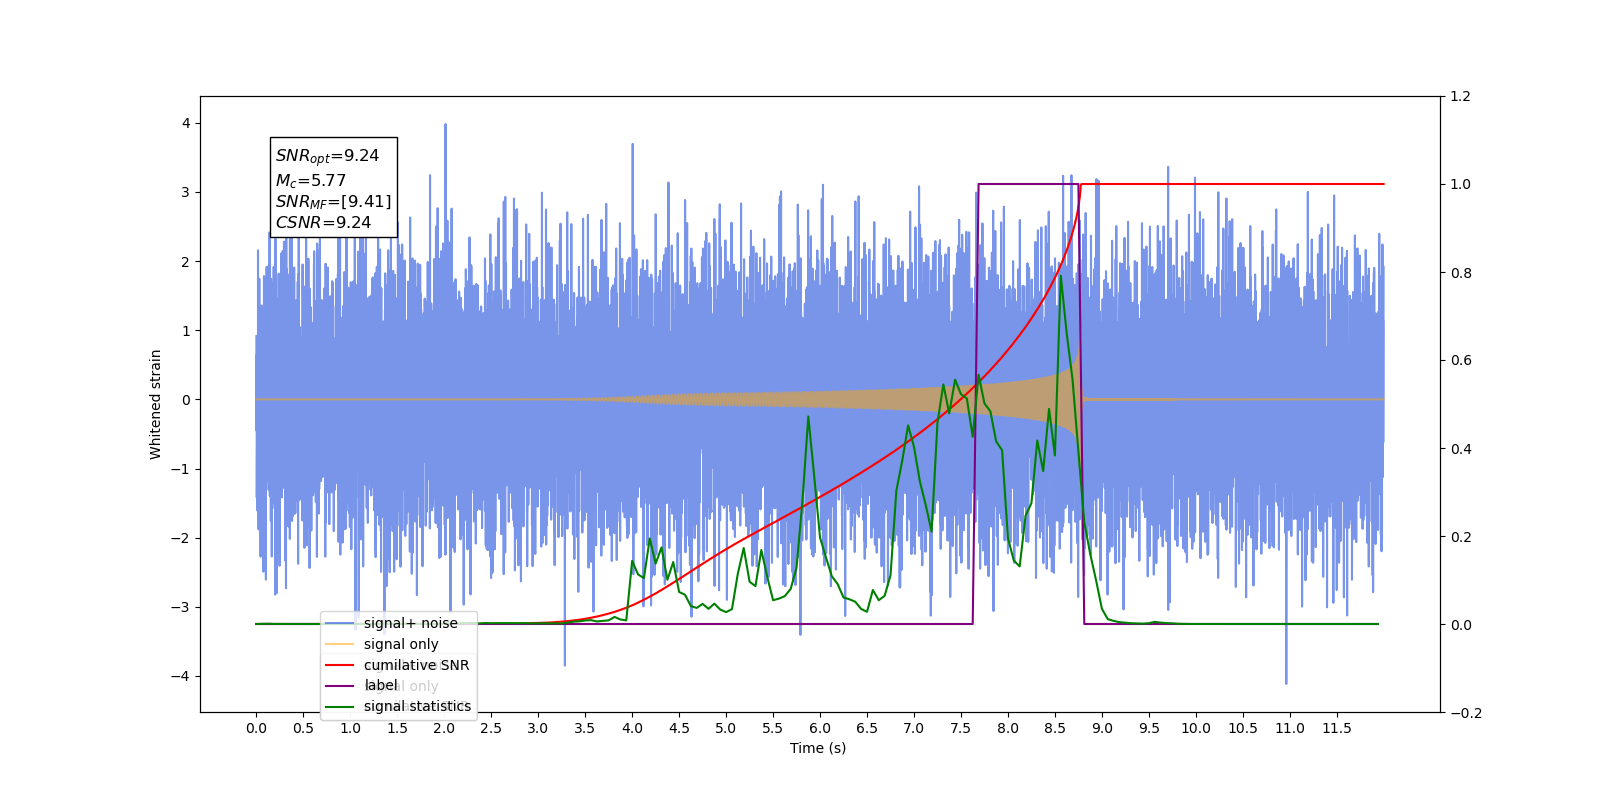Click the 10.0 tick on the time axis
Viewport: 1600px width, 800px height.
[1196, 728]
